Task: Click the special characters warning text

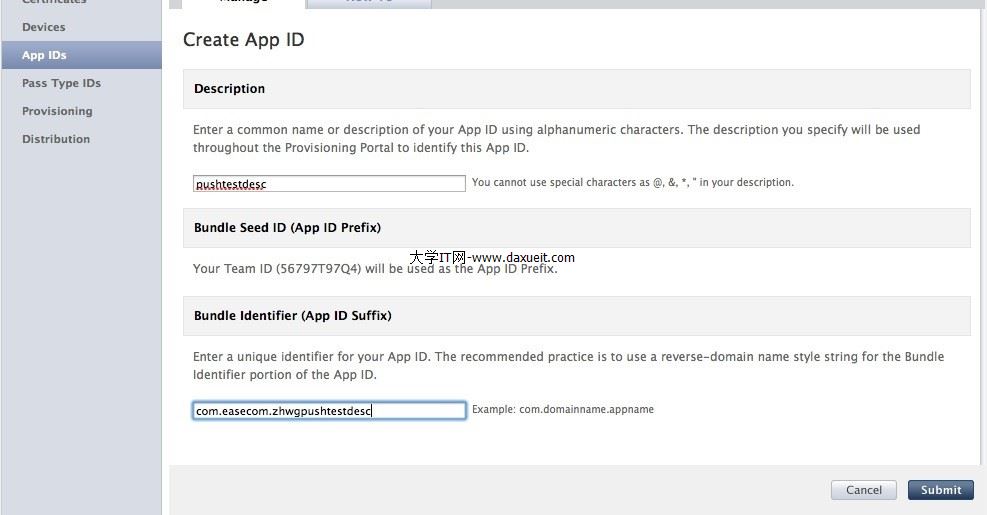Action: click(x=632, y=183)
